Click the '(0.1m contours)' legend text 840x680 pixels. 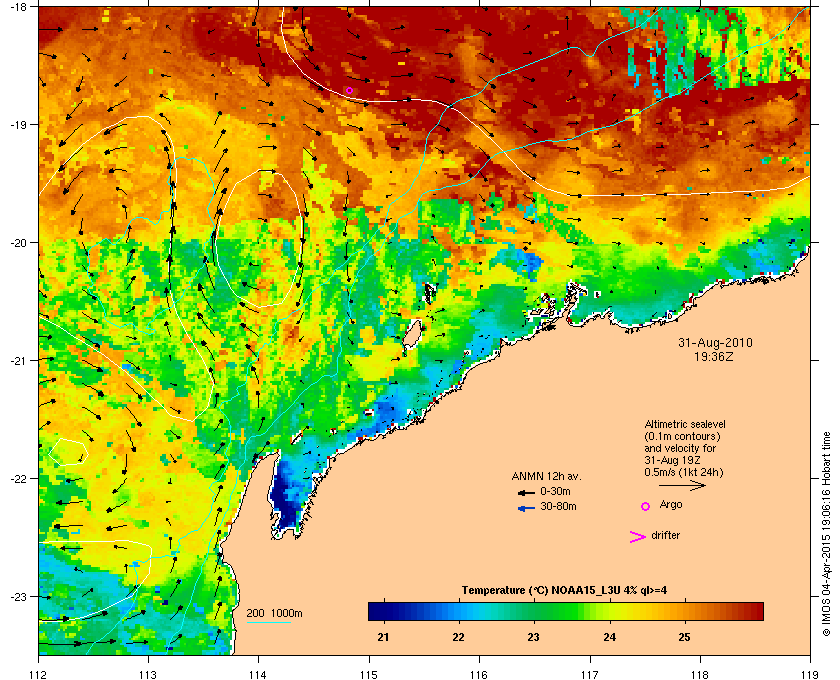682,436
